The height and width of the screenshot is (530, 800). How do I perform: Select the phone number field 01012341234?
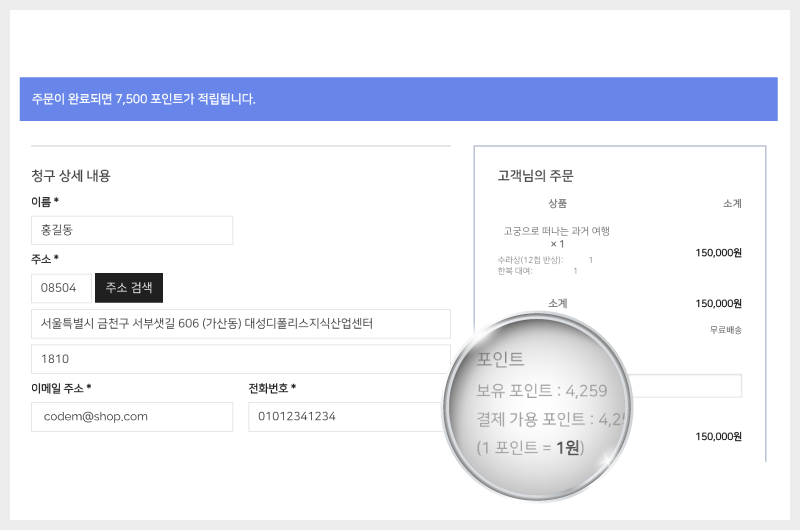tap(345, 416)
